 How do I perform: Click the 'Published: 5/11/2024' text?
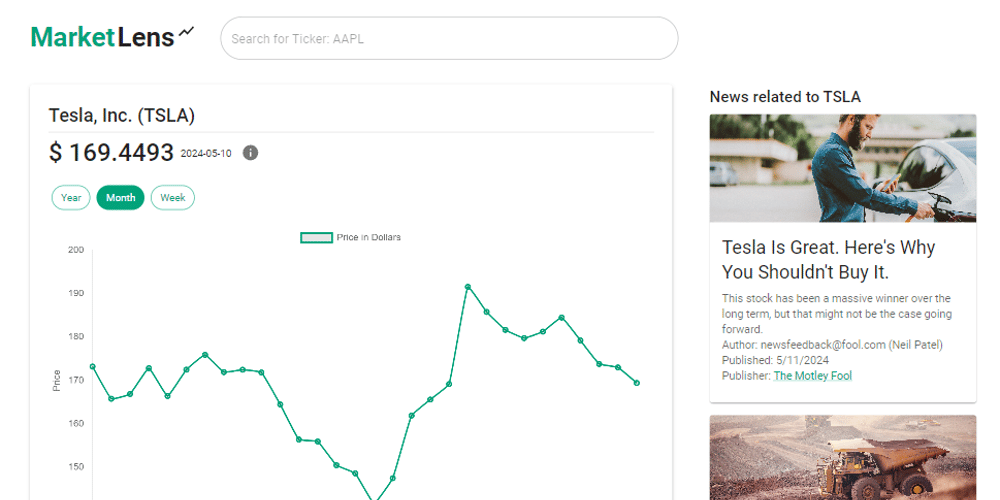[775, 360]
